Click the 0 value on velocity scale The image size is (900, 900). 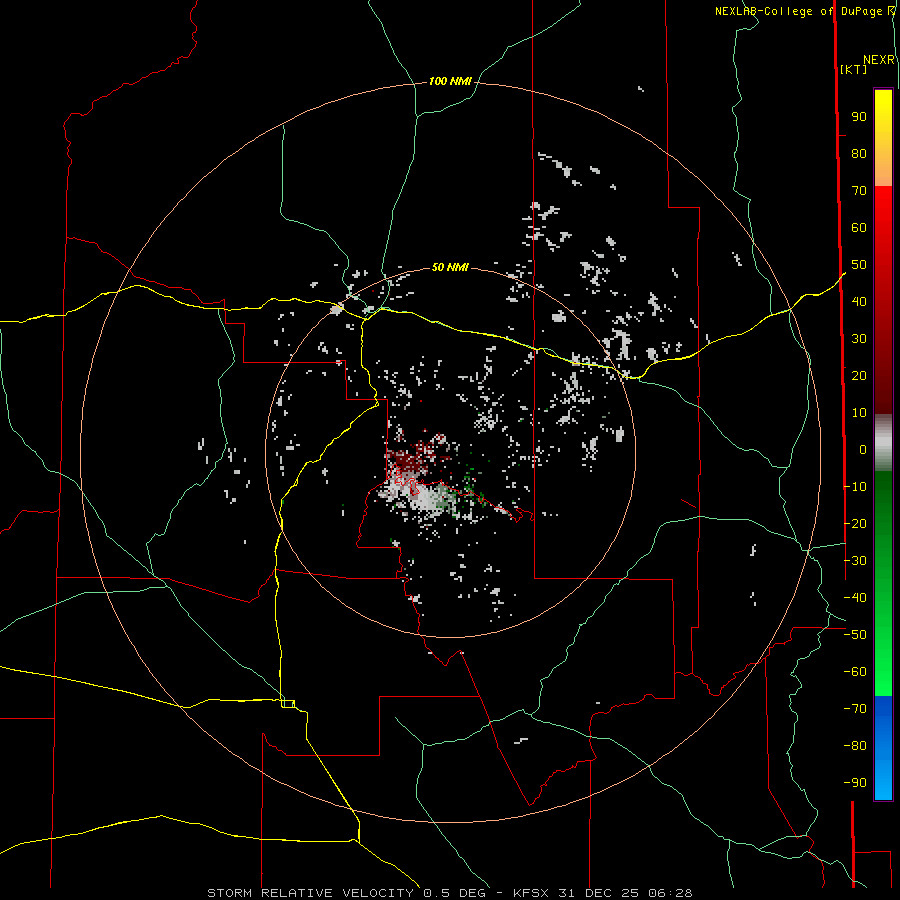(x=863, y=449)
